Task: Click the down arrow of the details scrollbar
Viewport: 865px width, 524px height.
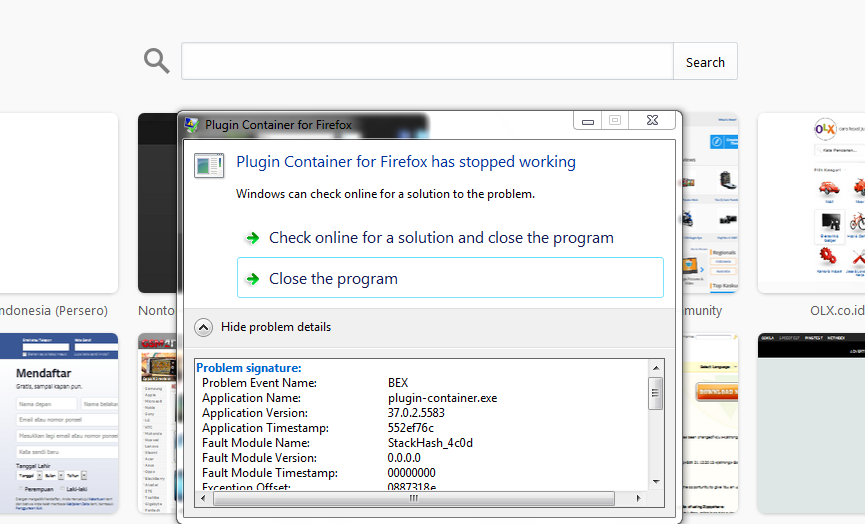Action: point(656,482)
